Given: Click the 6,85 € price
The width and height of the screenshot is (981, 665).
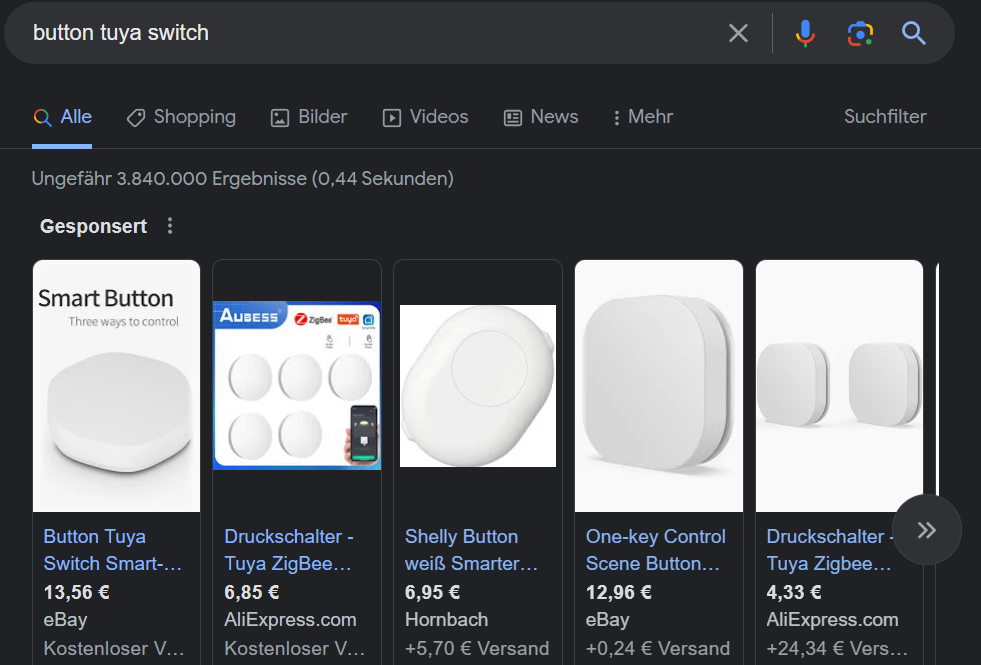Looking at the screenshot, I should (252, 592).
